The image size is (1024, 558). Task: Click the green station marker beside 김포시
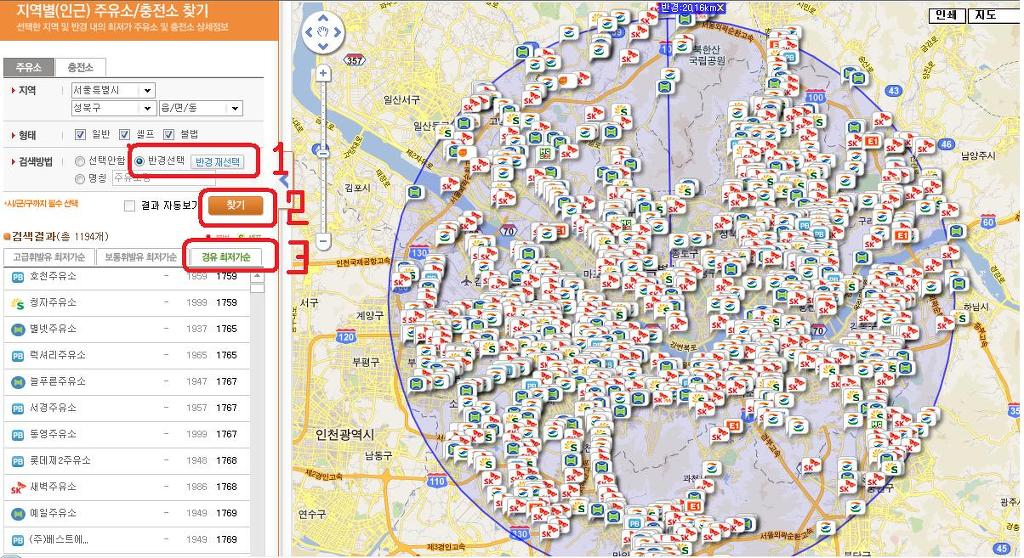[415, 193]
